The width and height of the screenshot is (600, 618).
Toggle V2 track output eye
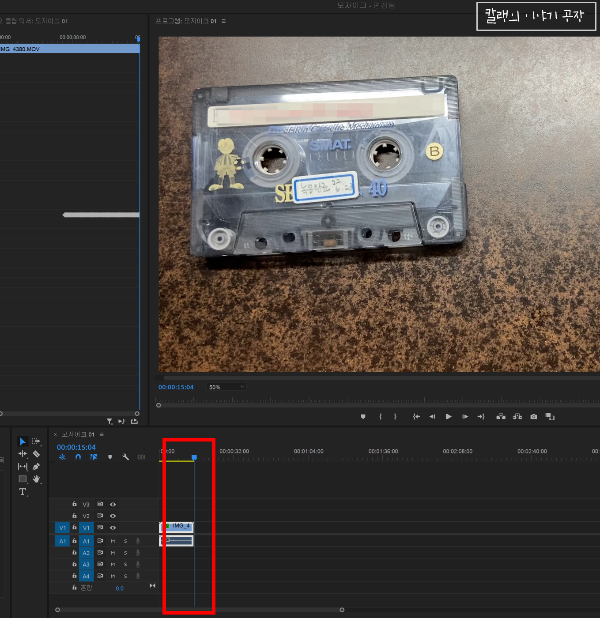[113, 516]
